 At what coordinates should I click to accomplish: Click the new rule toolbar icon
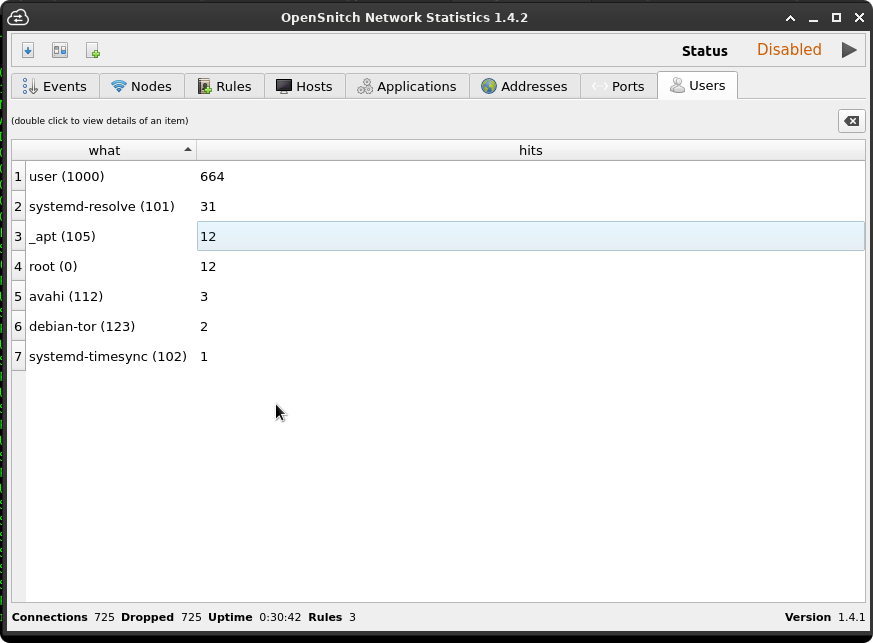coord(92,51)
